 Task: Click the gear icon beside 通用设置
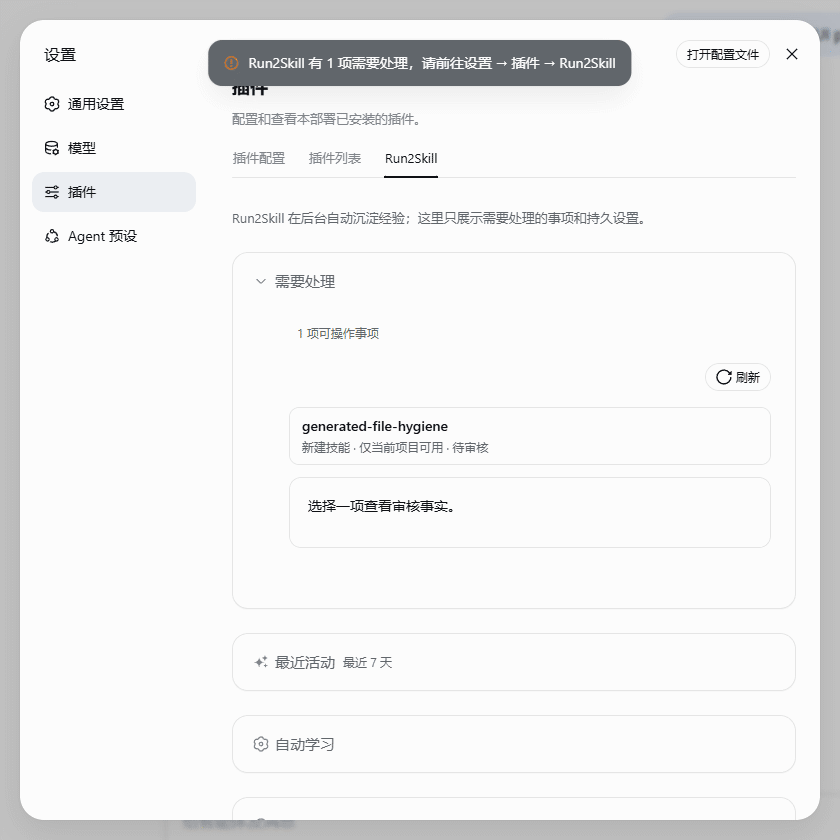pyautogui.click(x=52, y=104)
